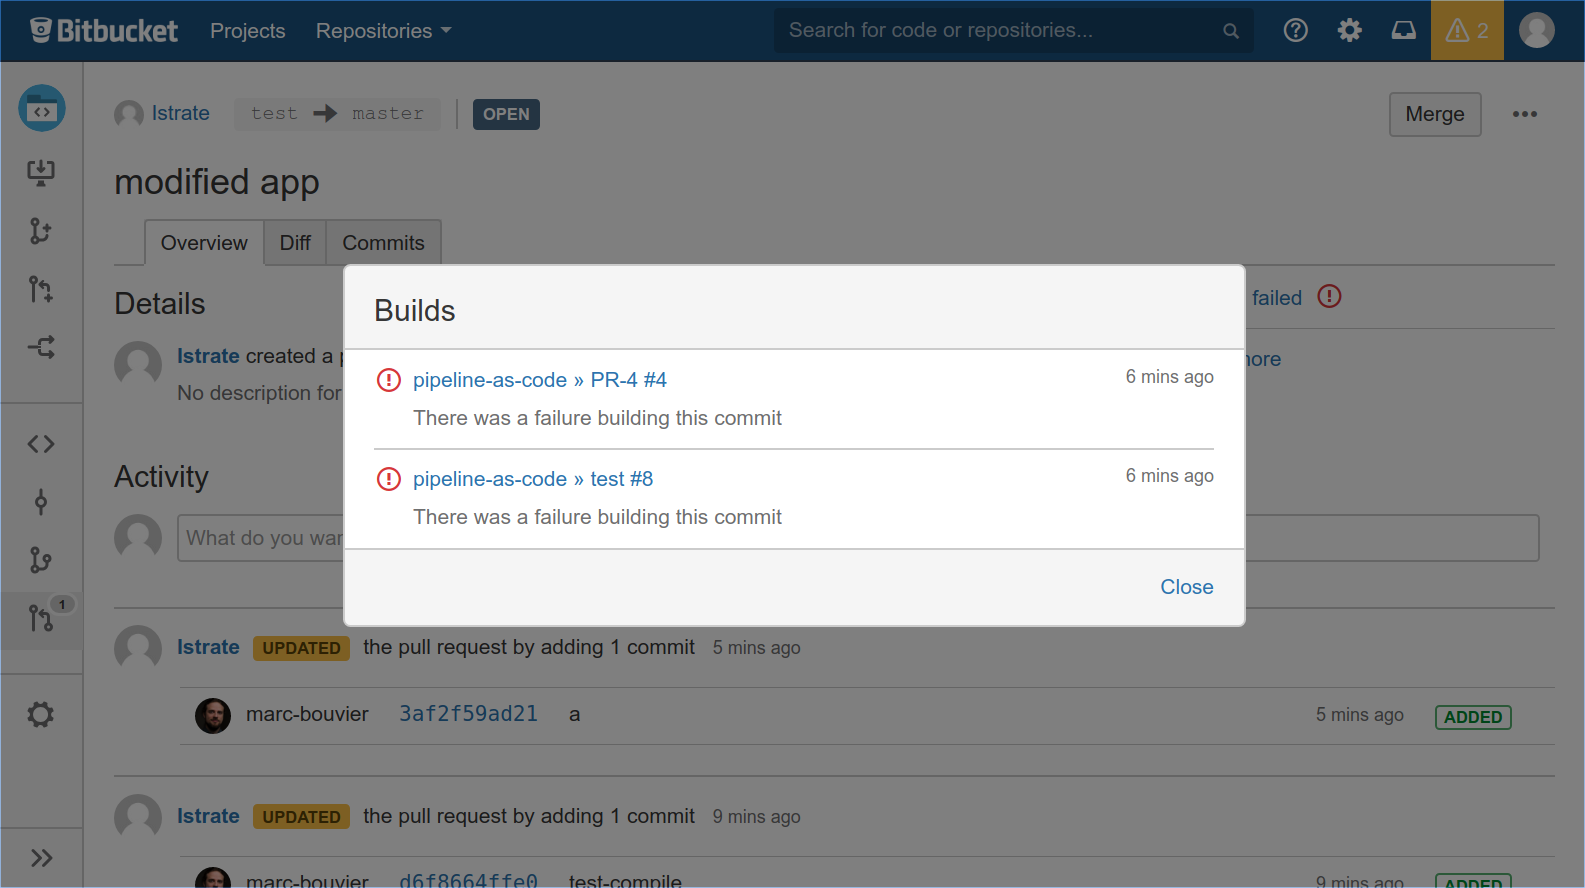Open the Projects menu item

pos(248,31)
